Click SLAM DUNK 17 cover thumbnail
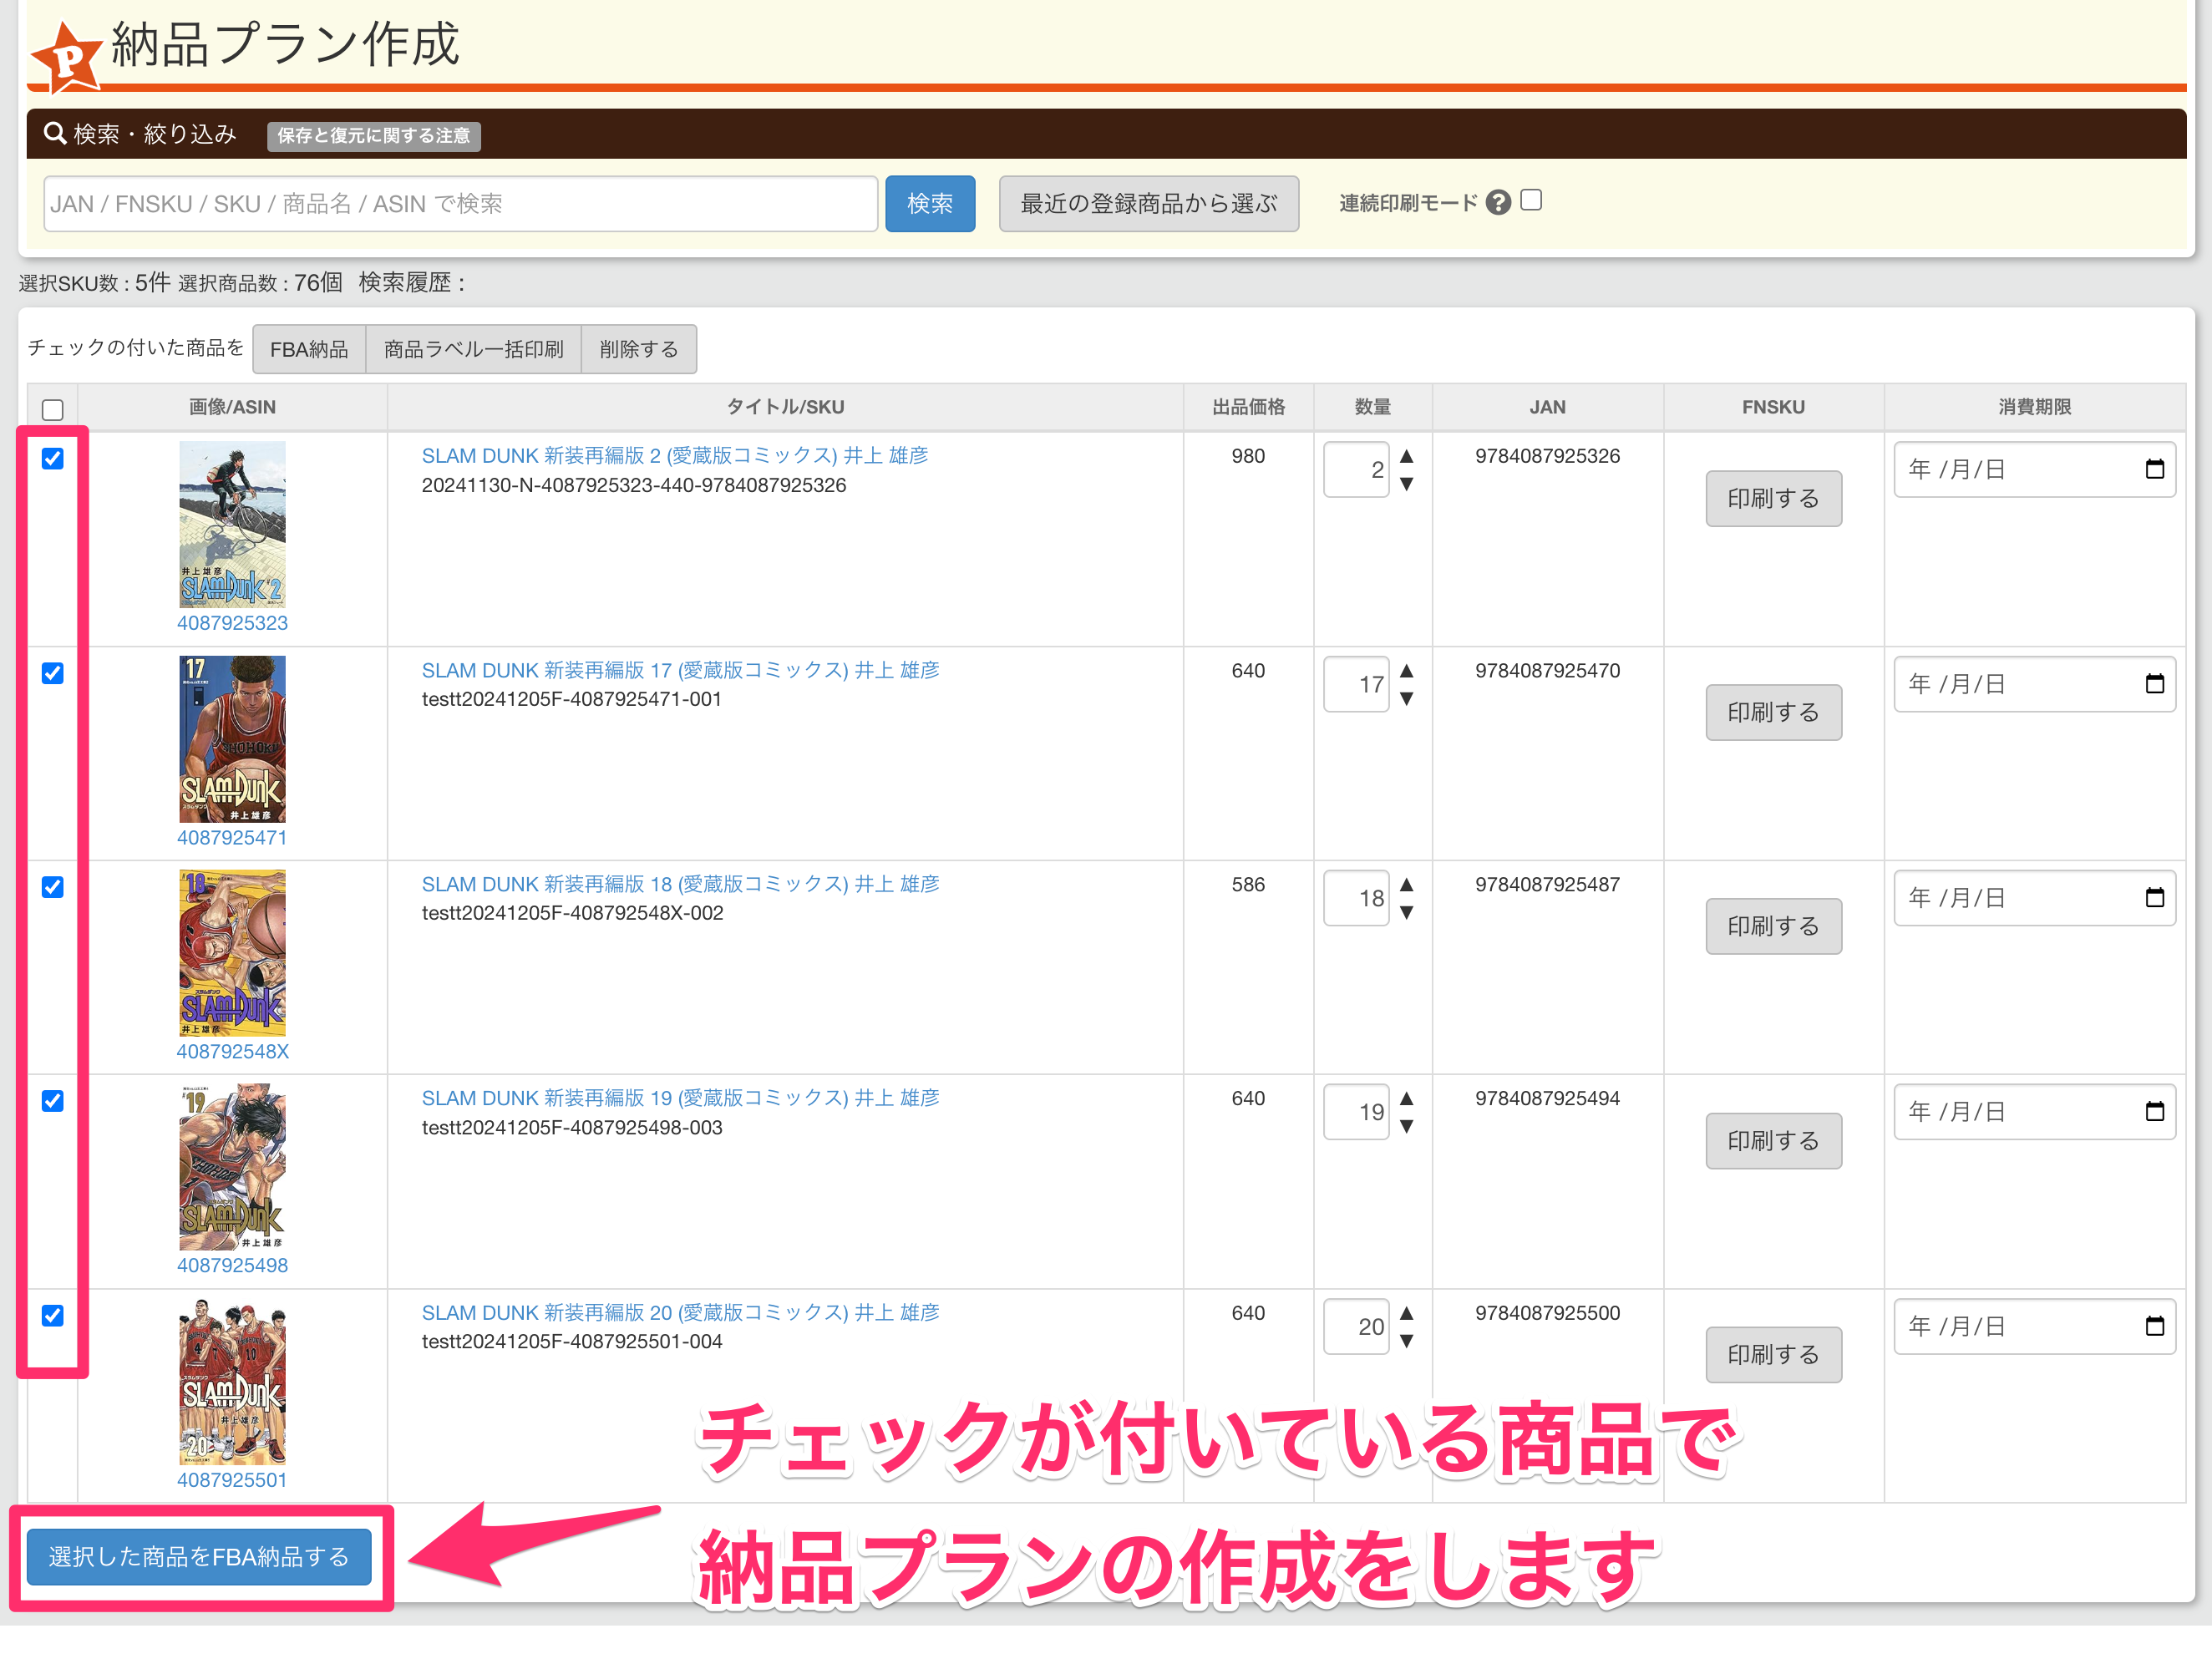Viewport: 2212px width, 1664px height. click(x=232, y=739)
